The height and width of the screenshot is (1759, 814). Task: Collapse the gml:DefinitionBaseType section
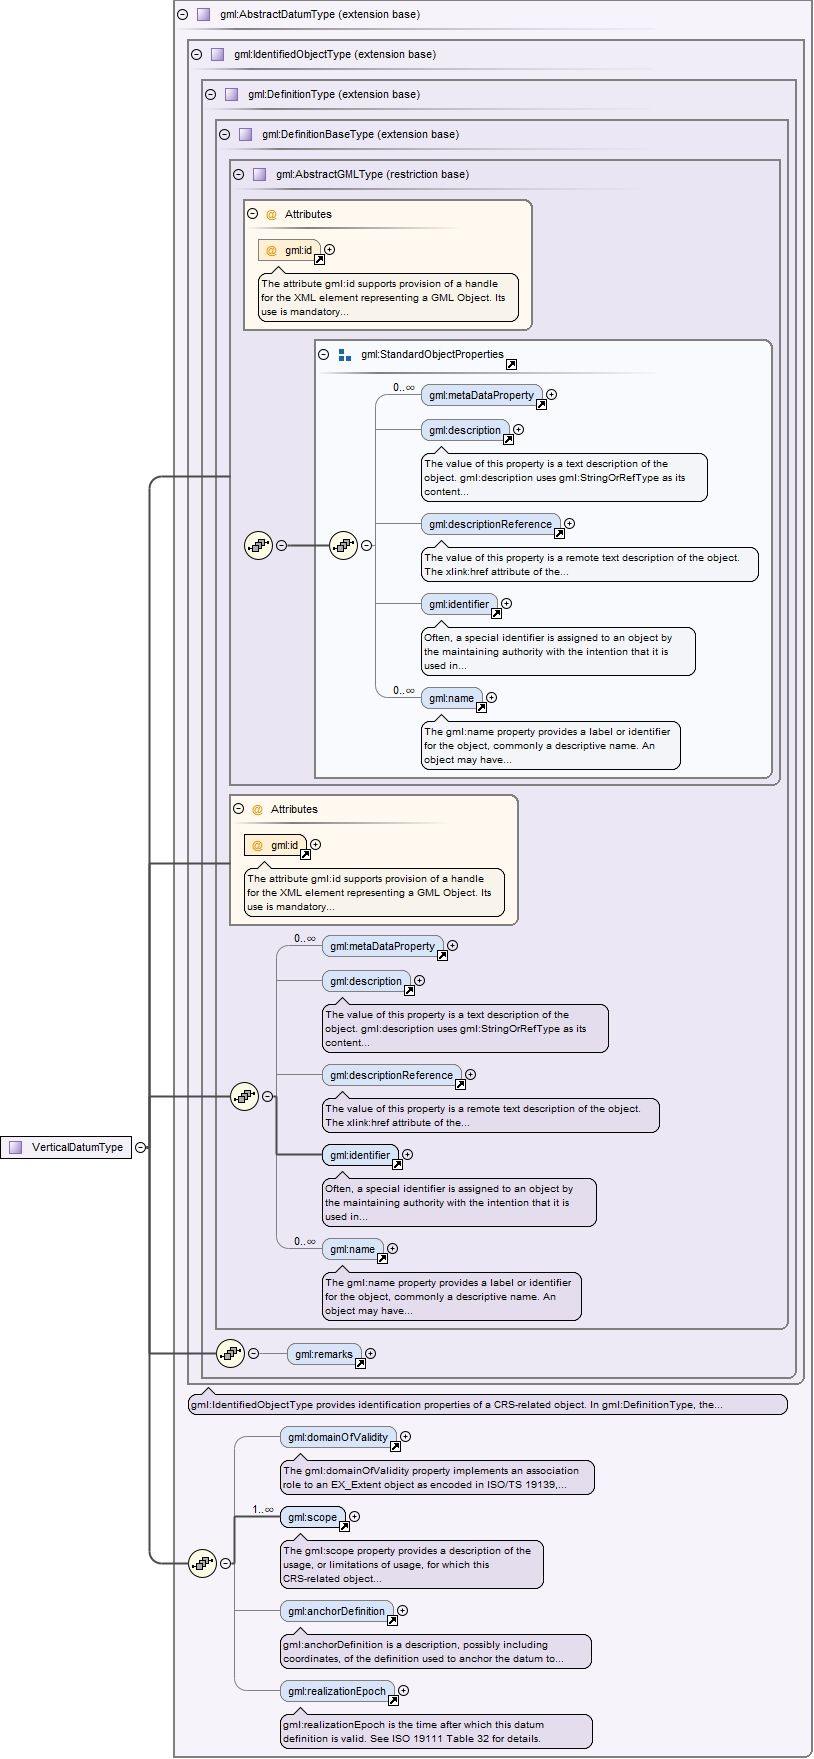pos(224,135)
